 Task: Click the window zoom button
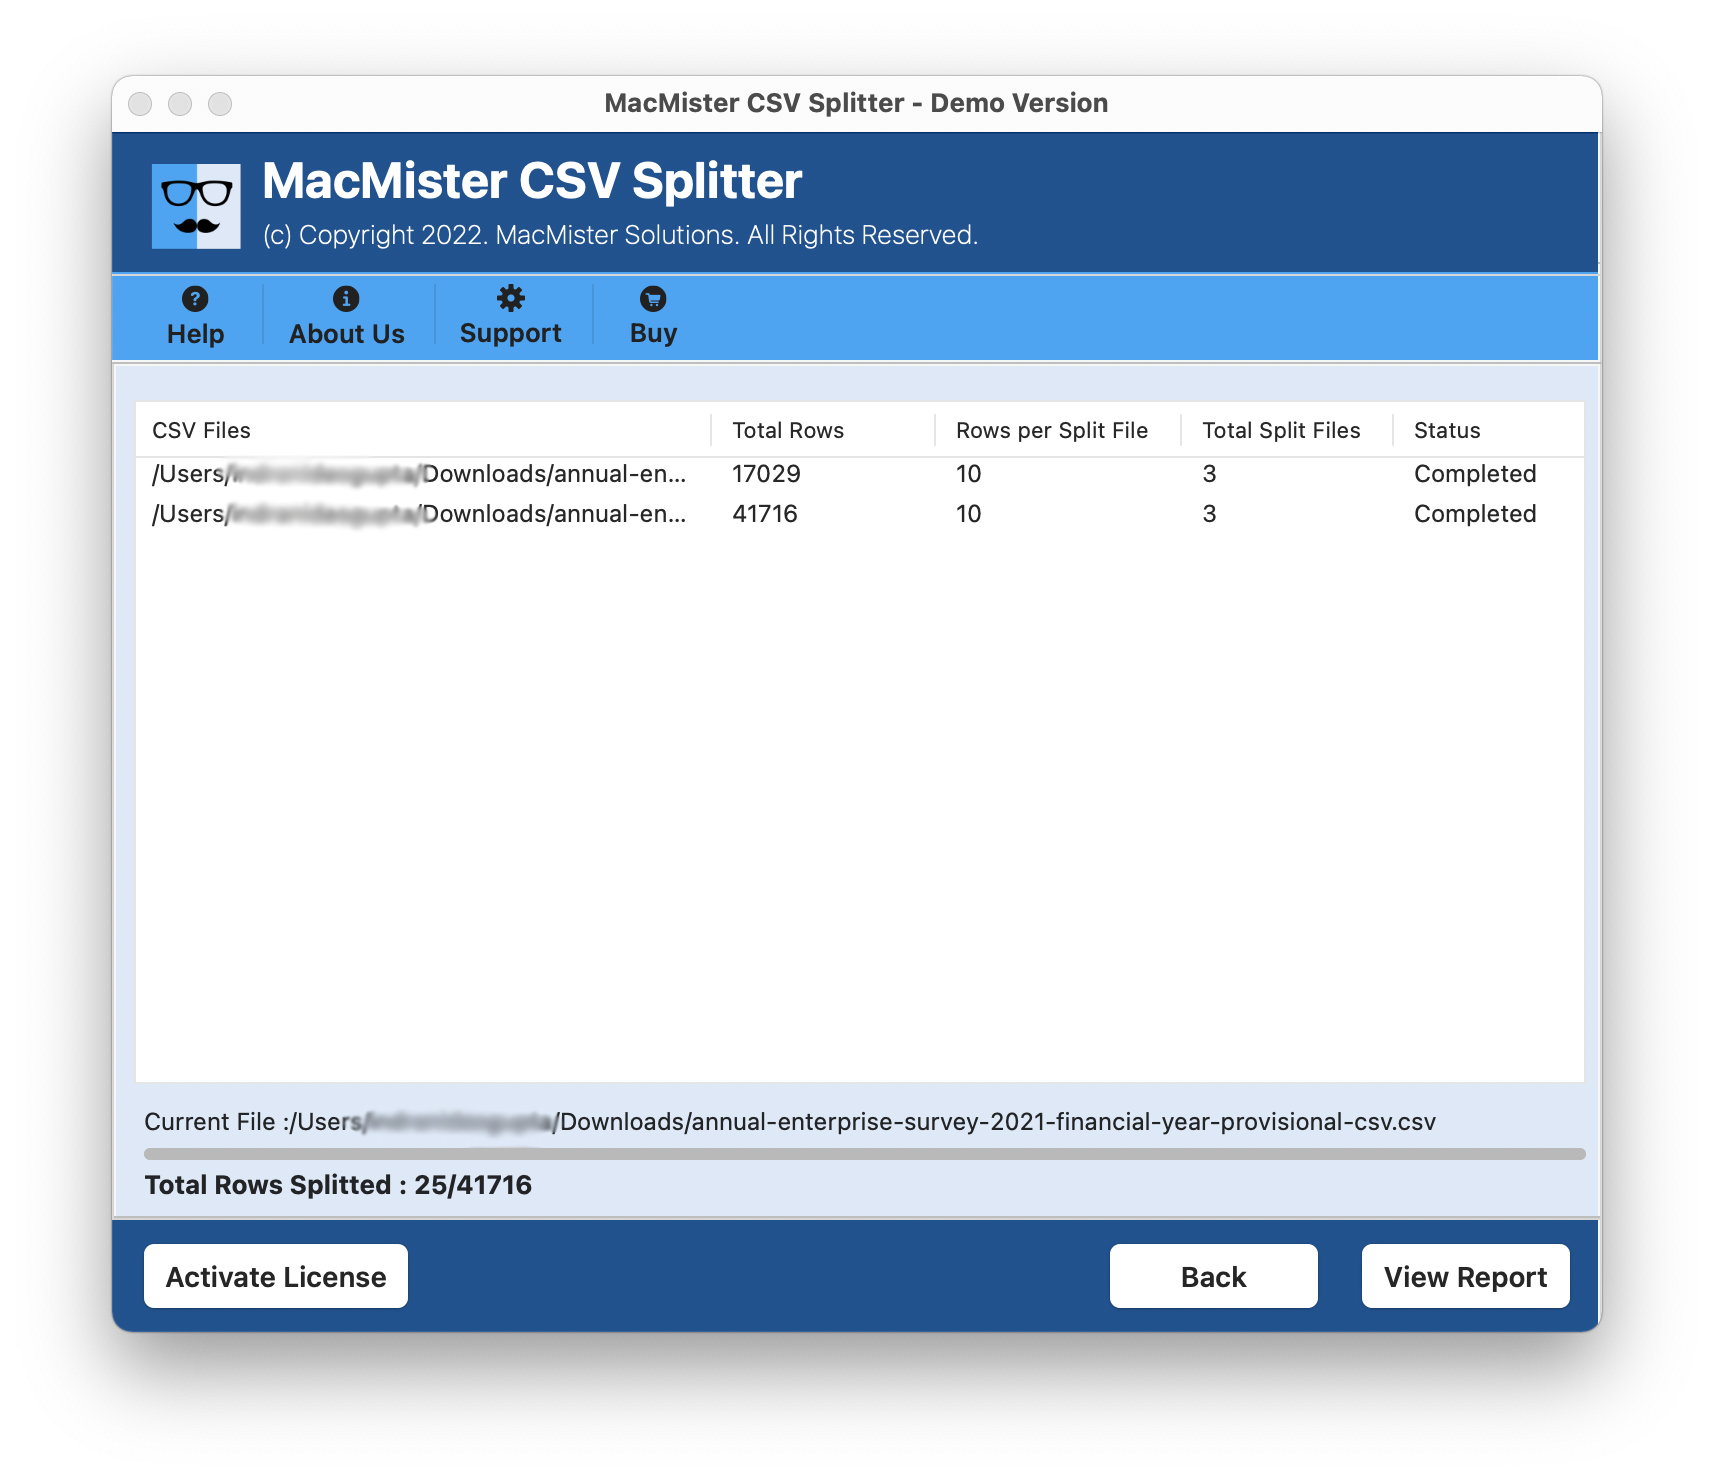pos(220,104)
